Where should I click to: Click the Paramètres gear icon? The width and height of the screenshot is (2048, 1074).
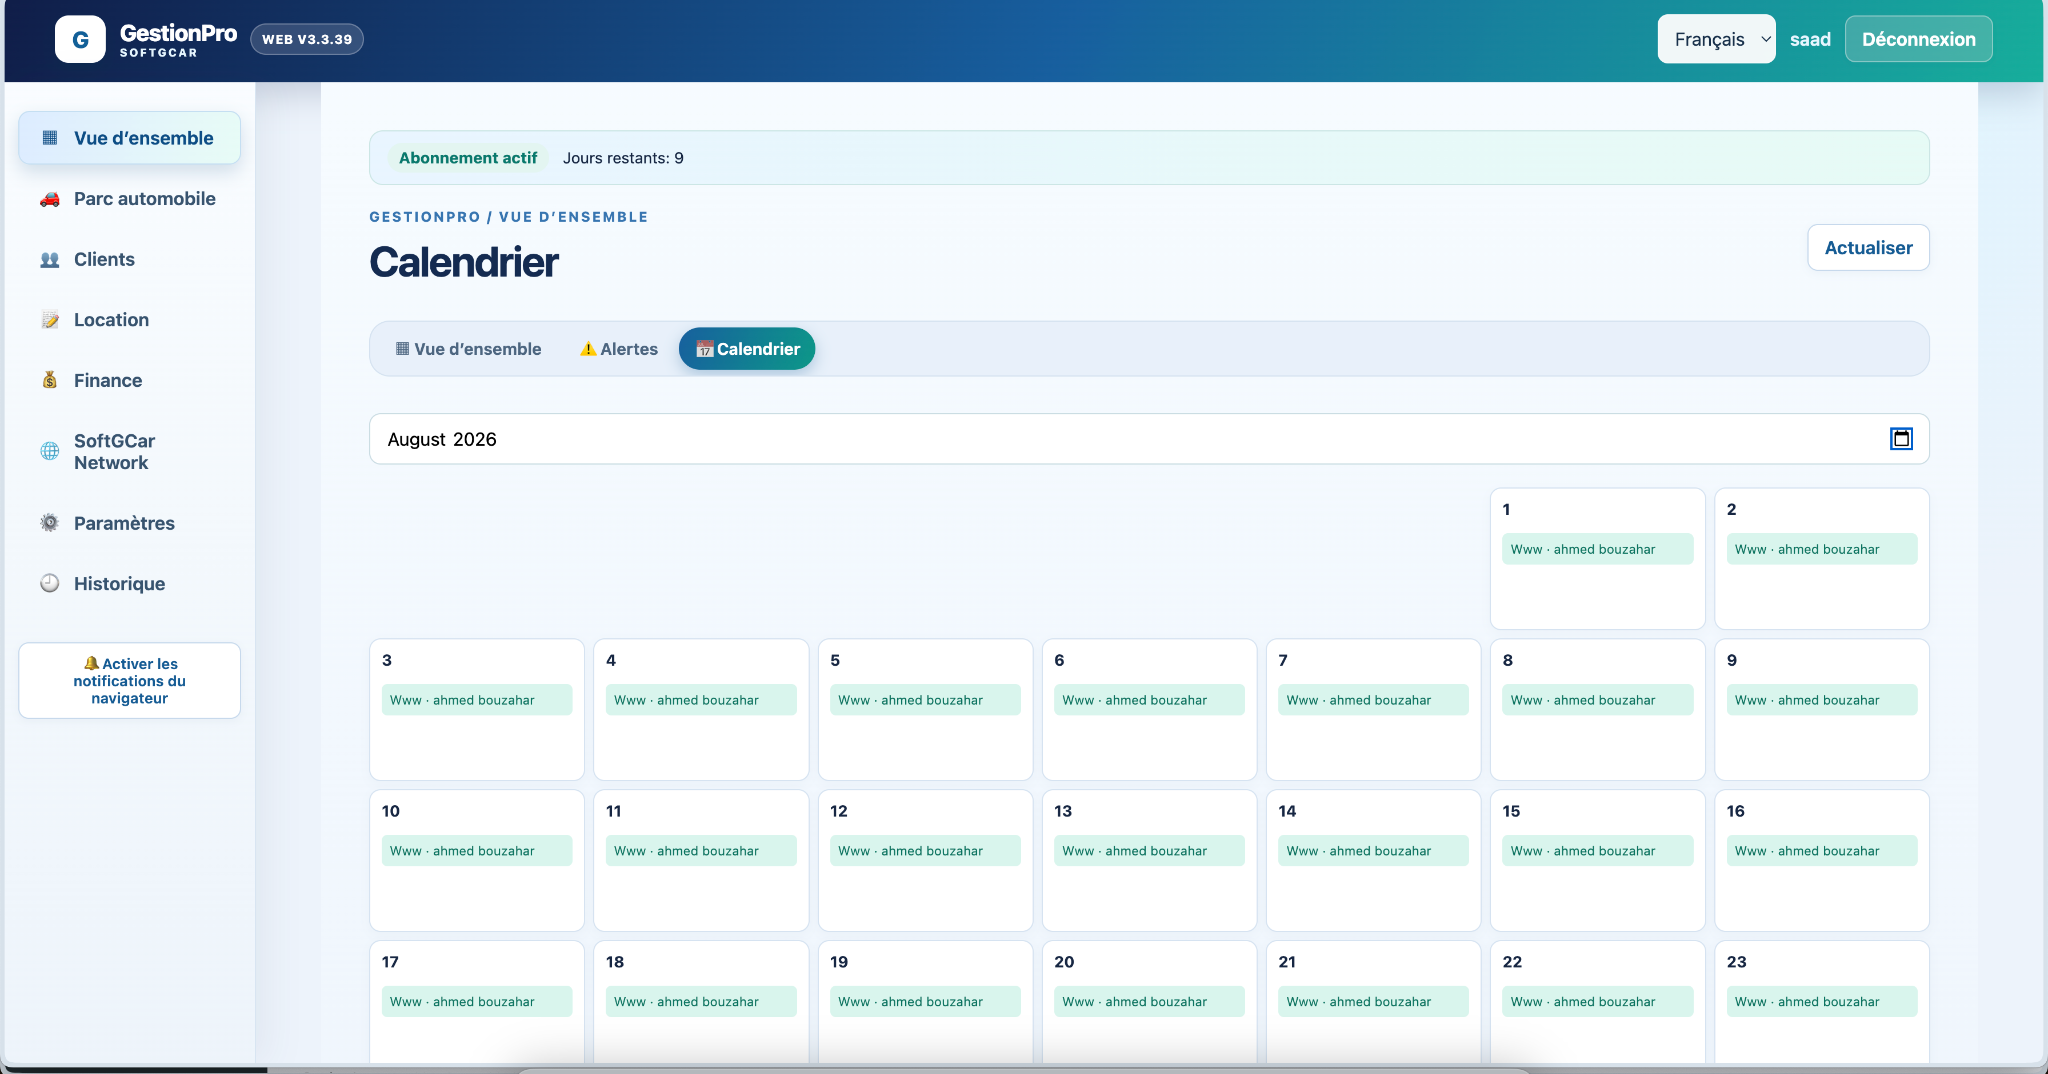coord(50,523)
